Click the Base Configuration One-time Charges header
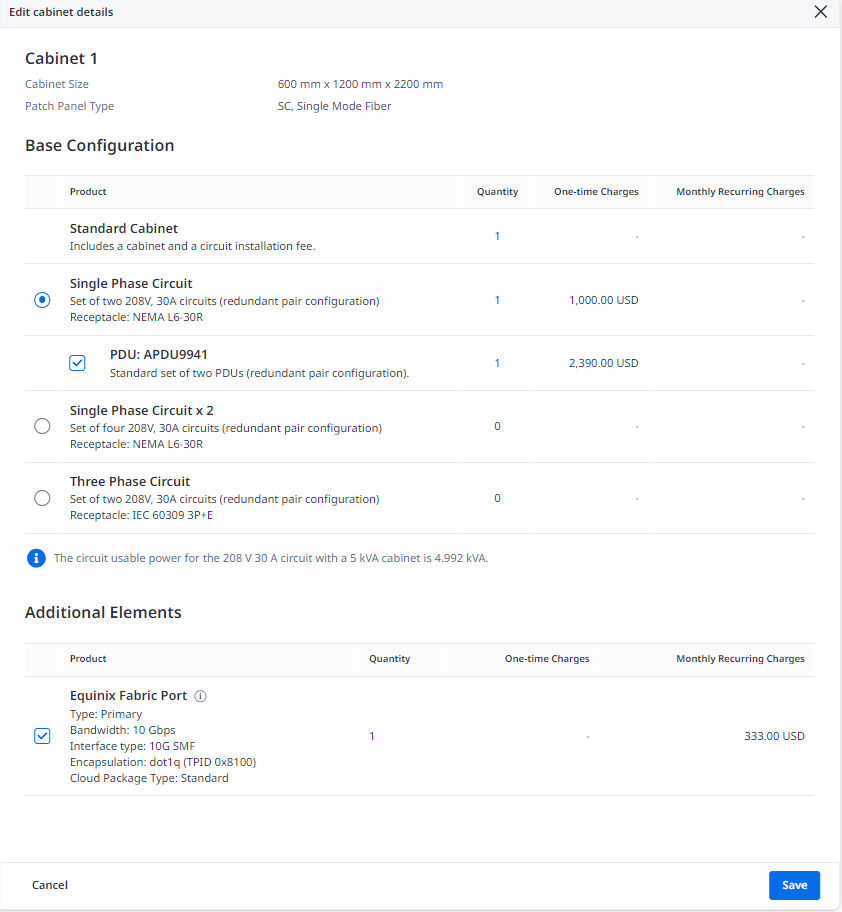This screenshot has width=842, height=912. point(596,192)
